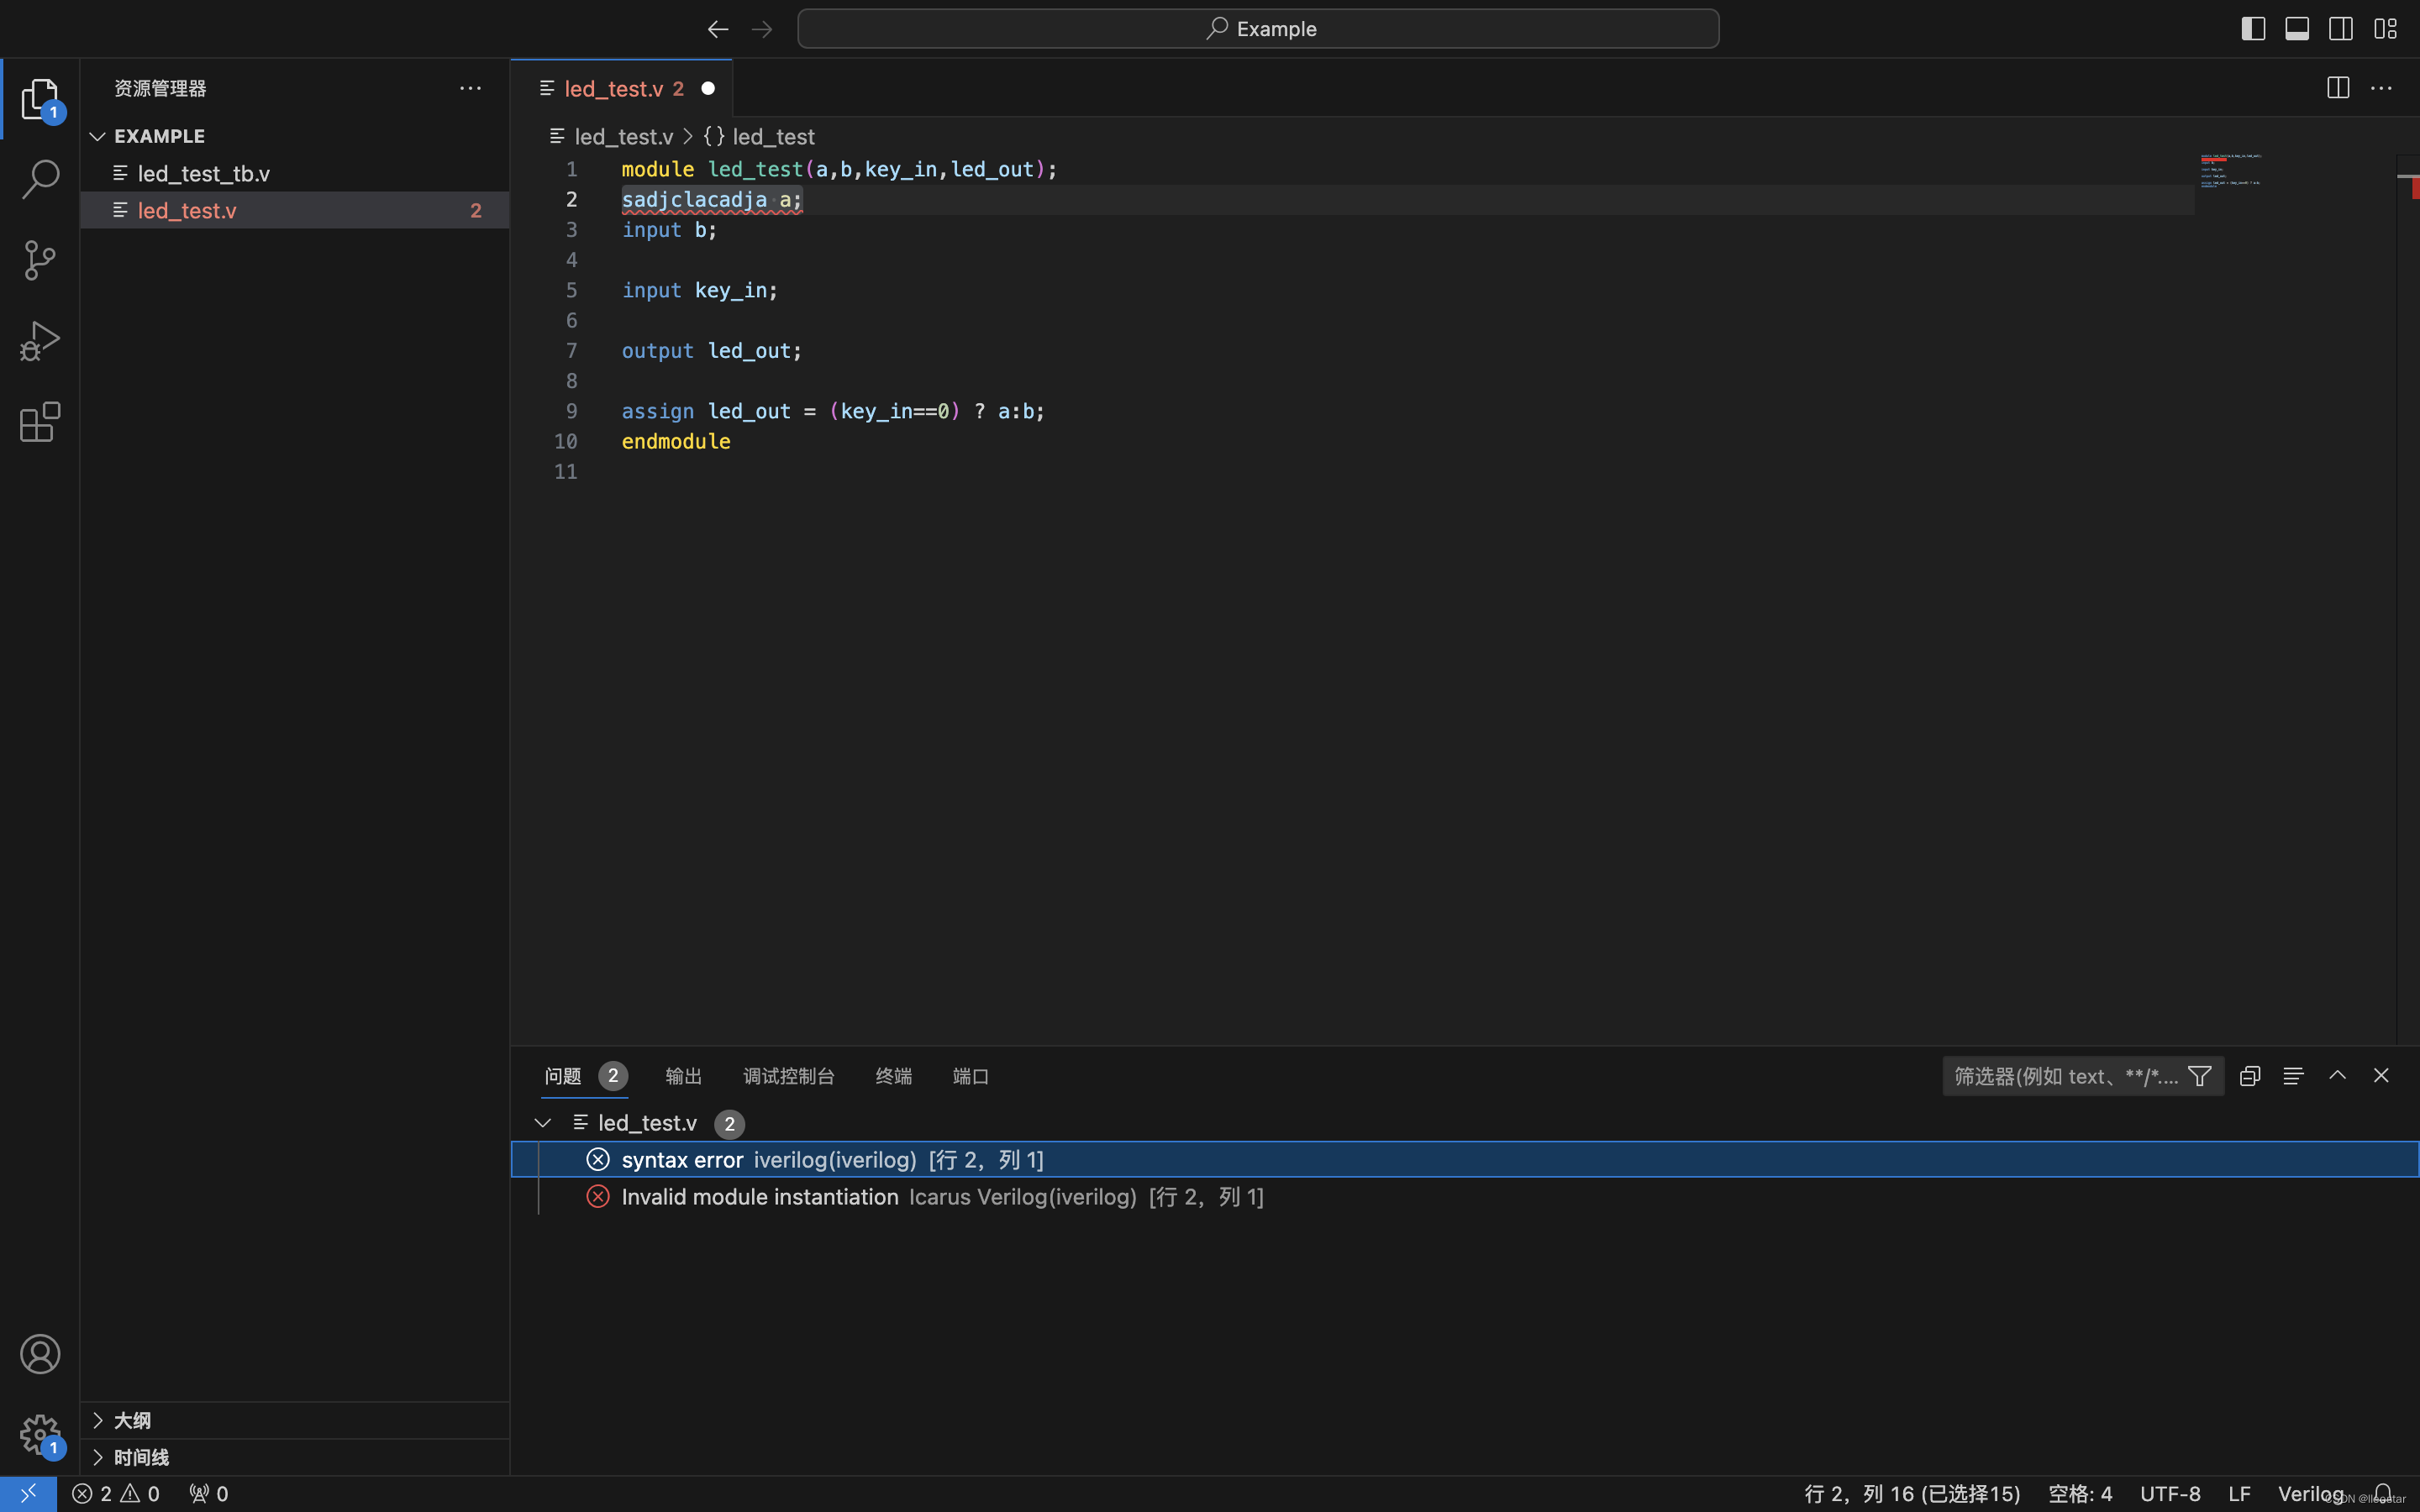Open go to line from cursor position status

(x=1911, y=1494)
